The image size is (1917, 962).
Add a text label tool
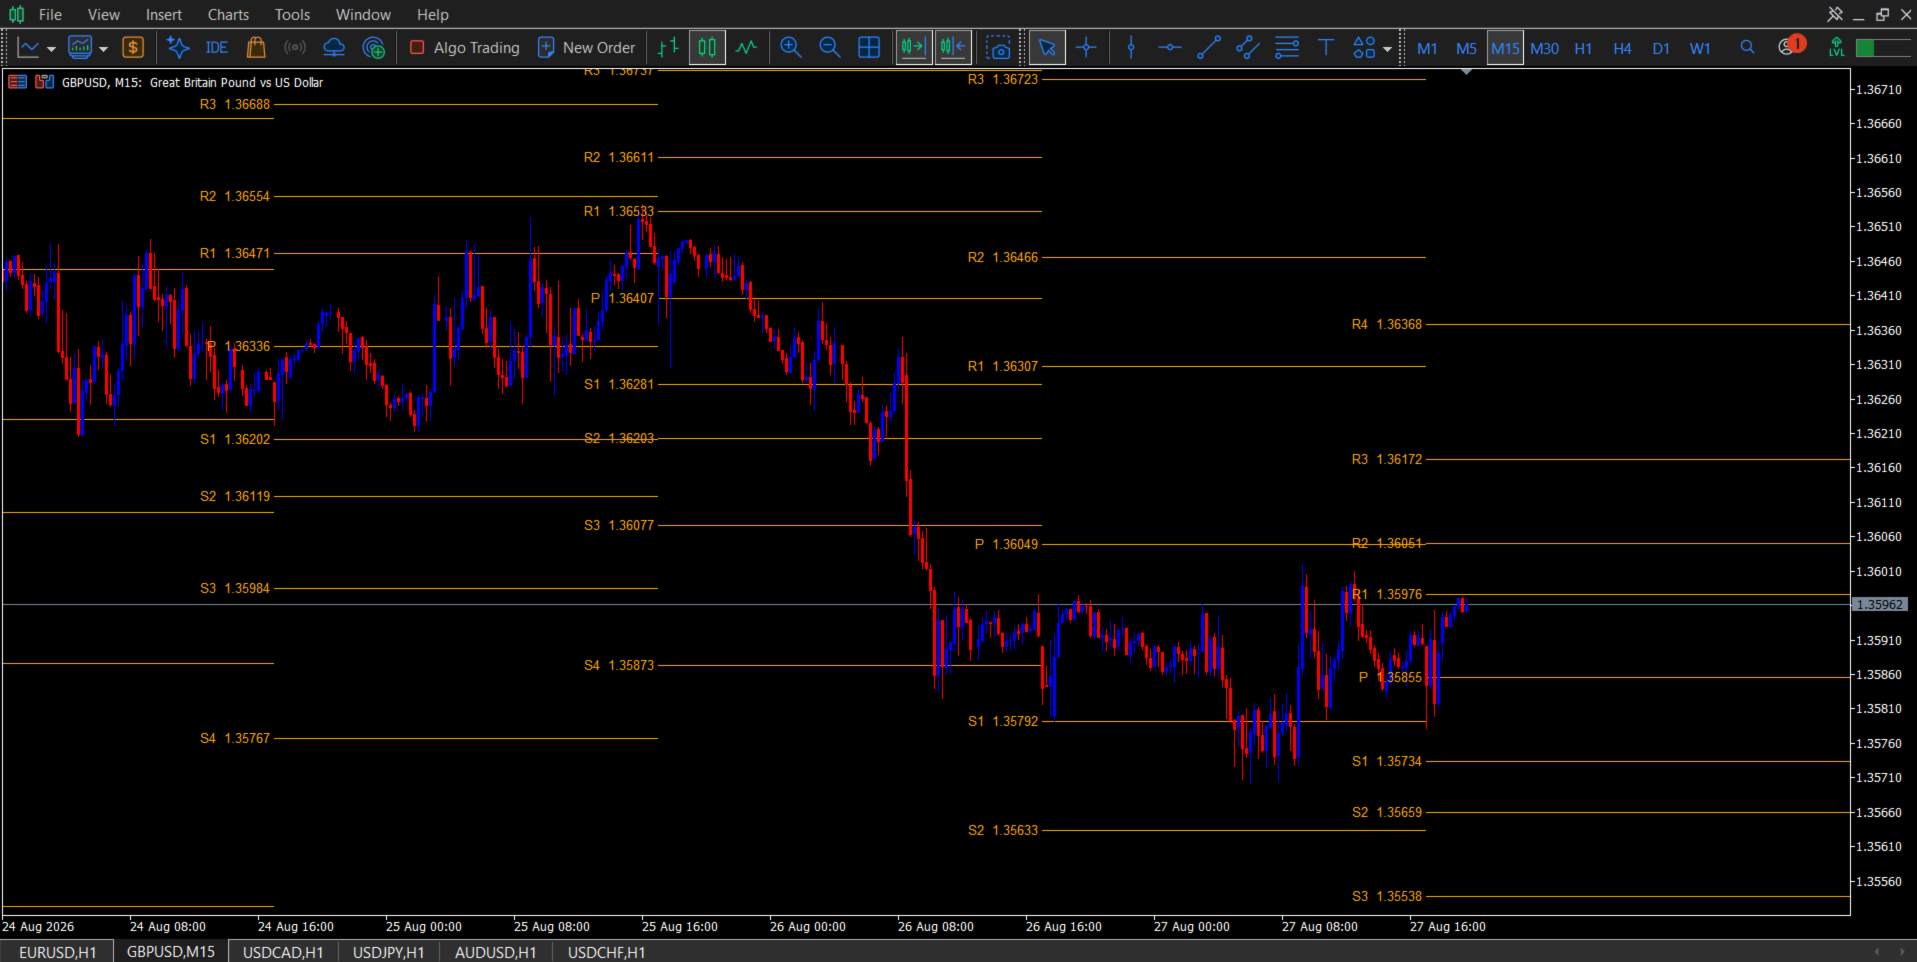tap(1326, 47)
